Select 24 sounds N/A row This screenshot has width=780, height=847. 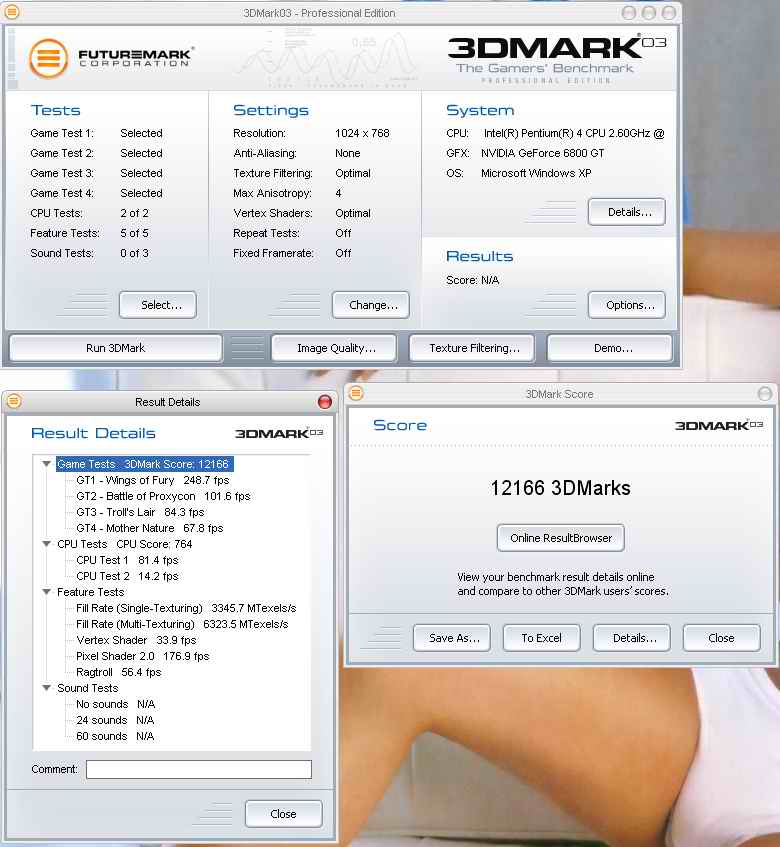click(115, 720)
